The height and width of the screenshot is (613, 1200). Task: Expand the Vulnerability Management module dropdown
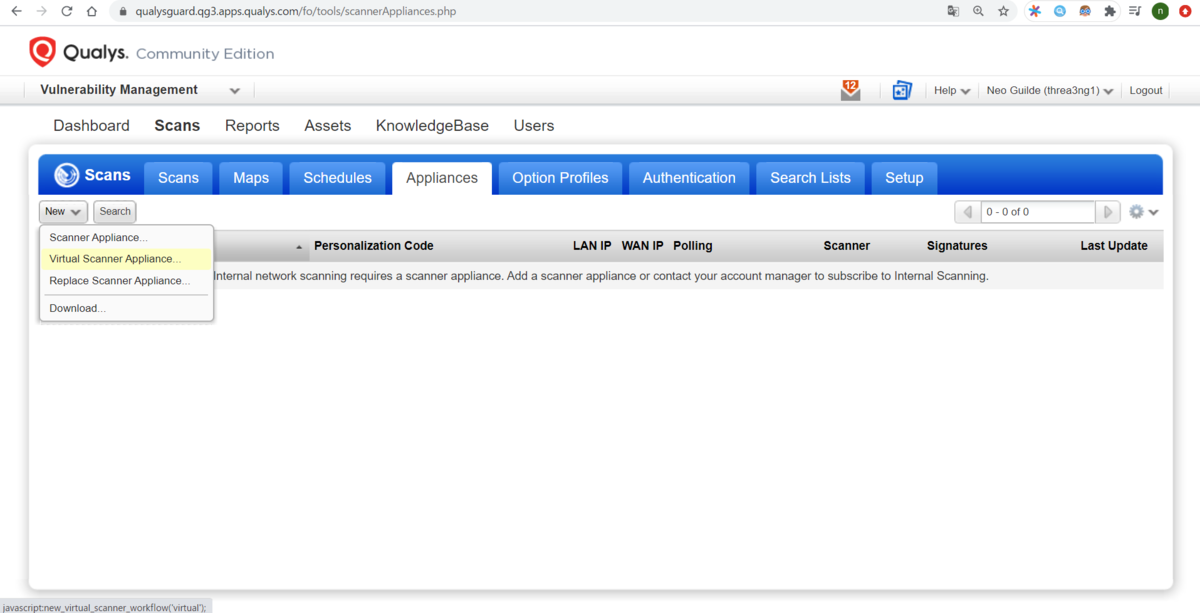coord(234,91)
